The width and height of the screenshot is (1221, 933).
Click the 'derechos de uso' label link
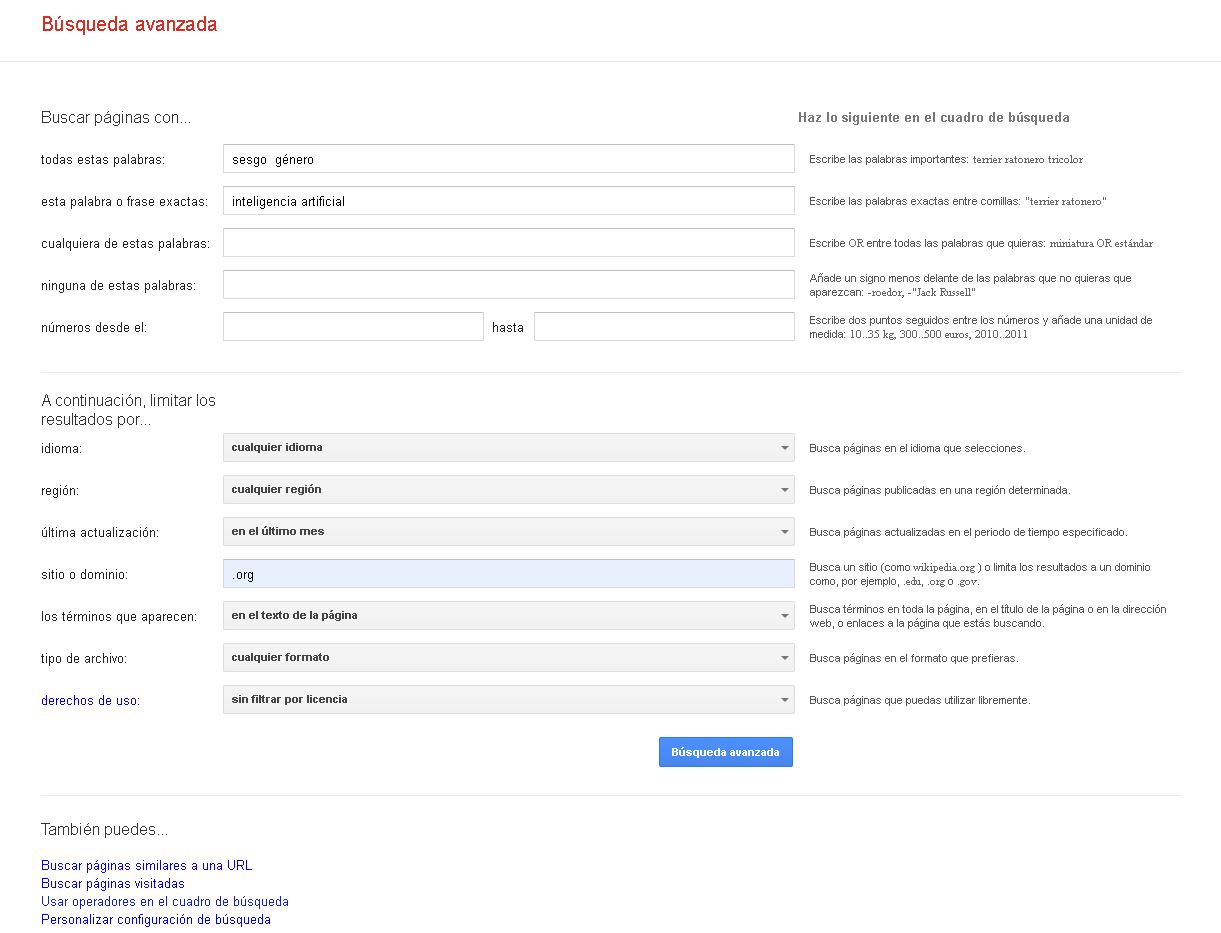point(89,701)
